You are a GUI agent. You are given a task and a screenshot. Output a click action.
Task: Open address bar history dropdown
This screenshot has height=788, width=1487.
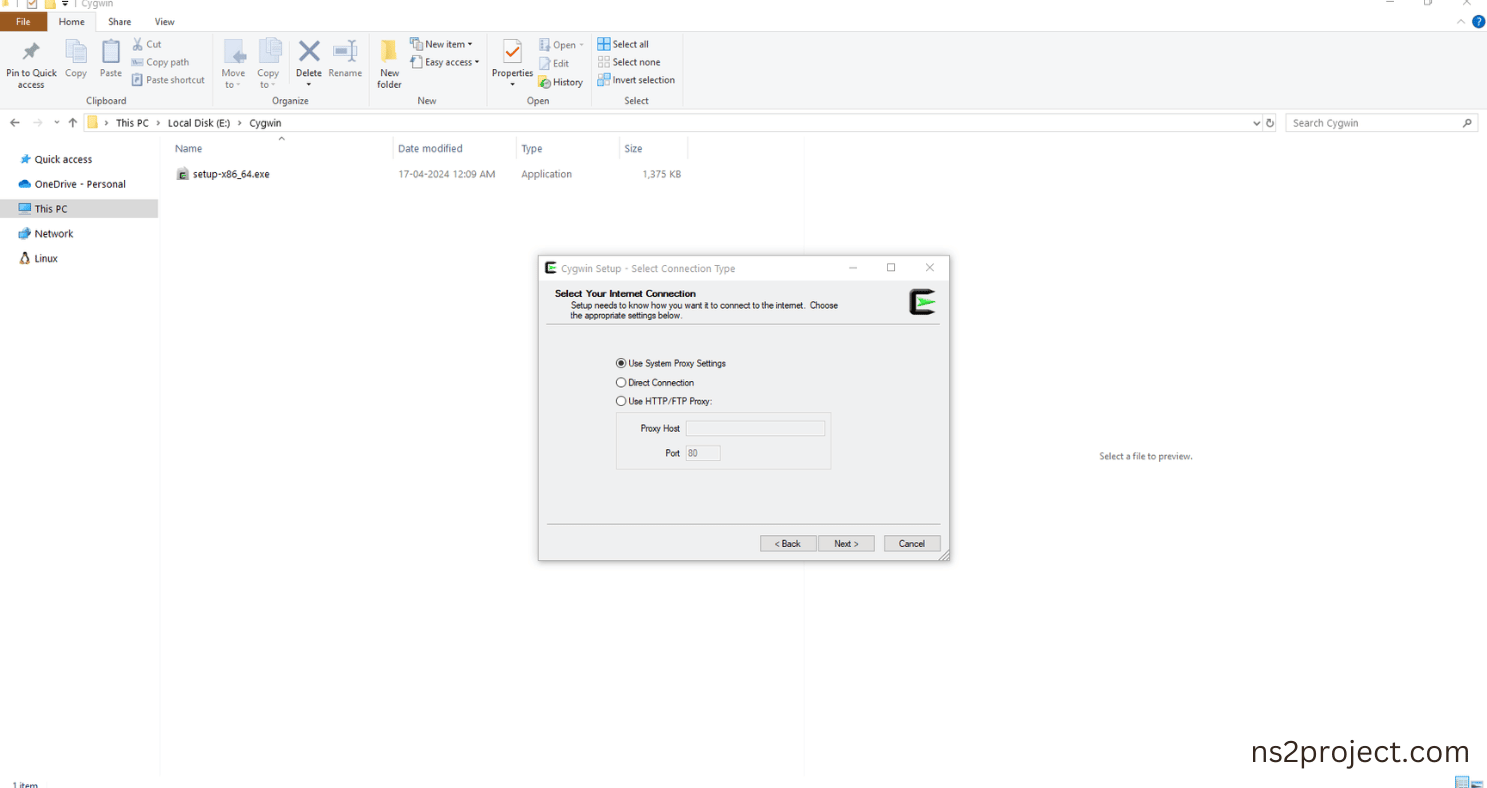[x=1256, y=123]
